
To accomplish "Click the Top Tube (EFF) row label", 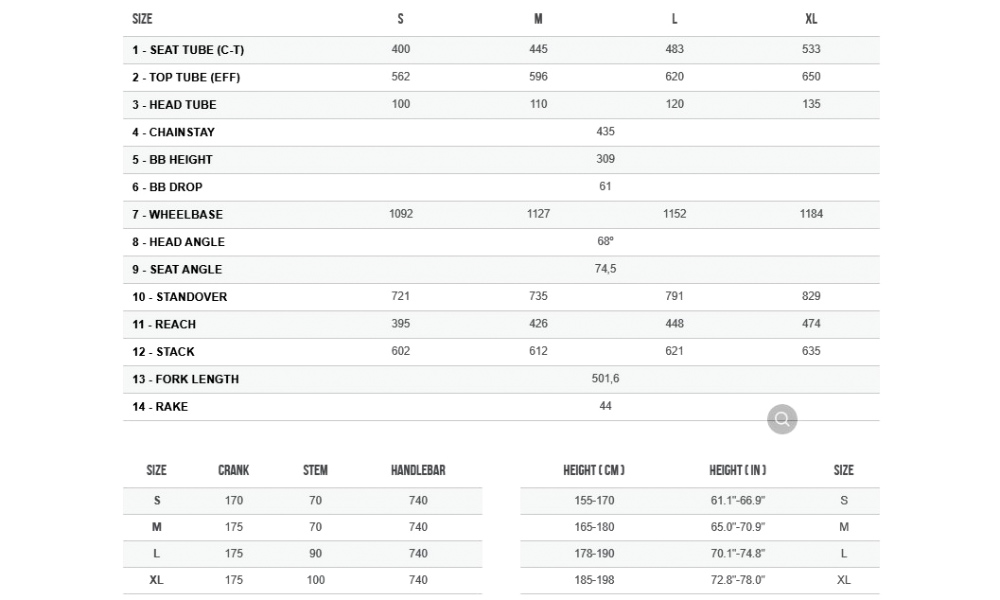I will pyautogui.click(x=186, y=77).
